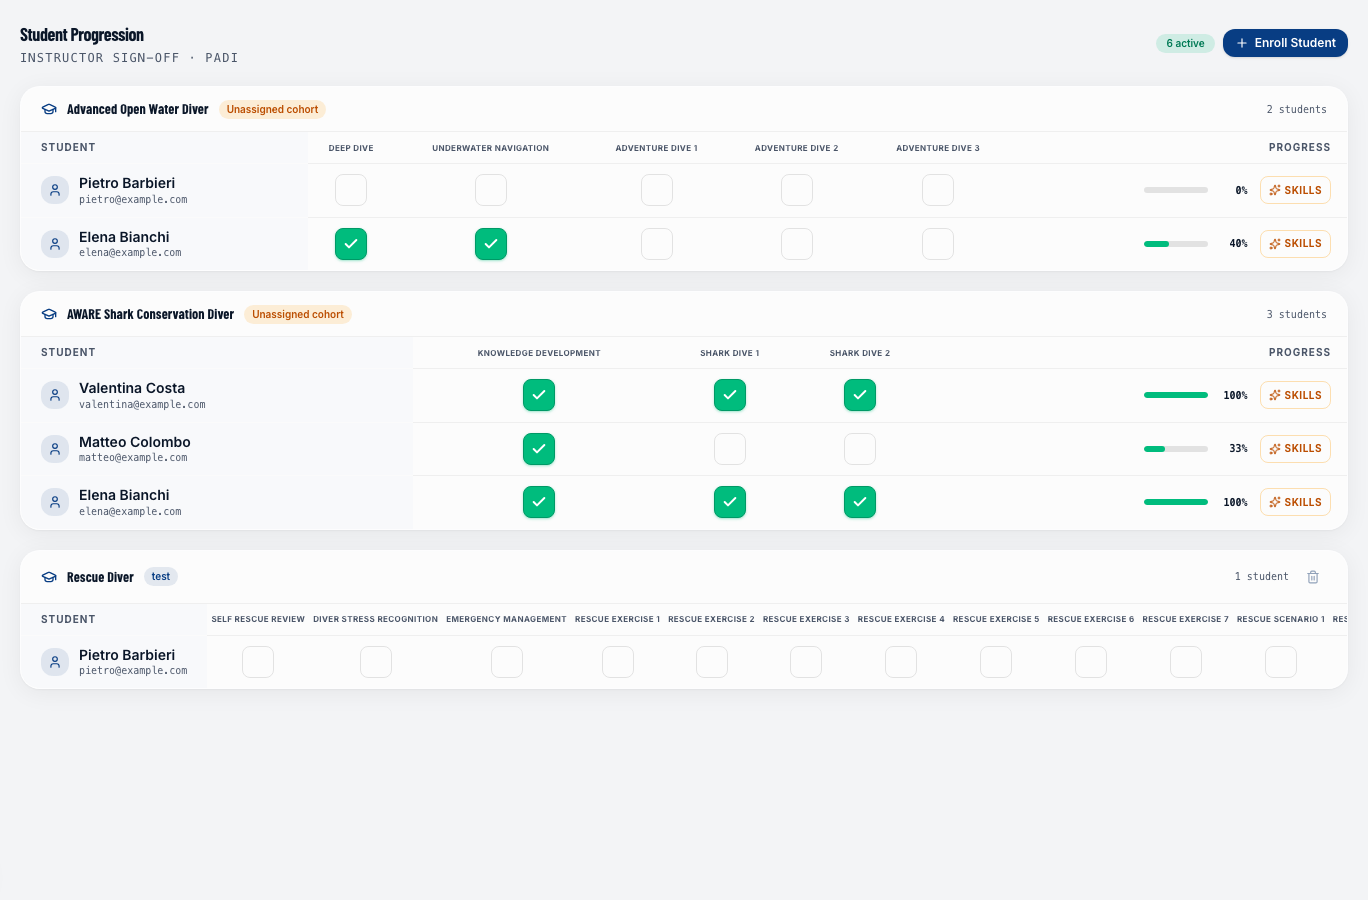The height and width of the screenshot is (900, 1368).
Task: Click the test cohort tag on Rescue Diver
Action: (x=161, y=577)
